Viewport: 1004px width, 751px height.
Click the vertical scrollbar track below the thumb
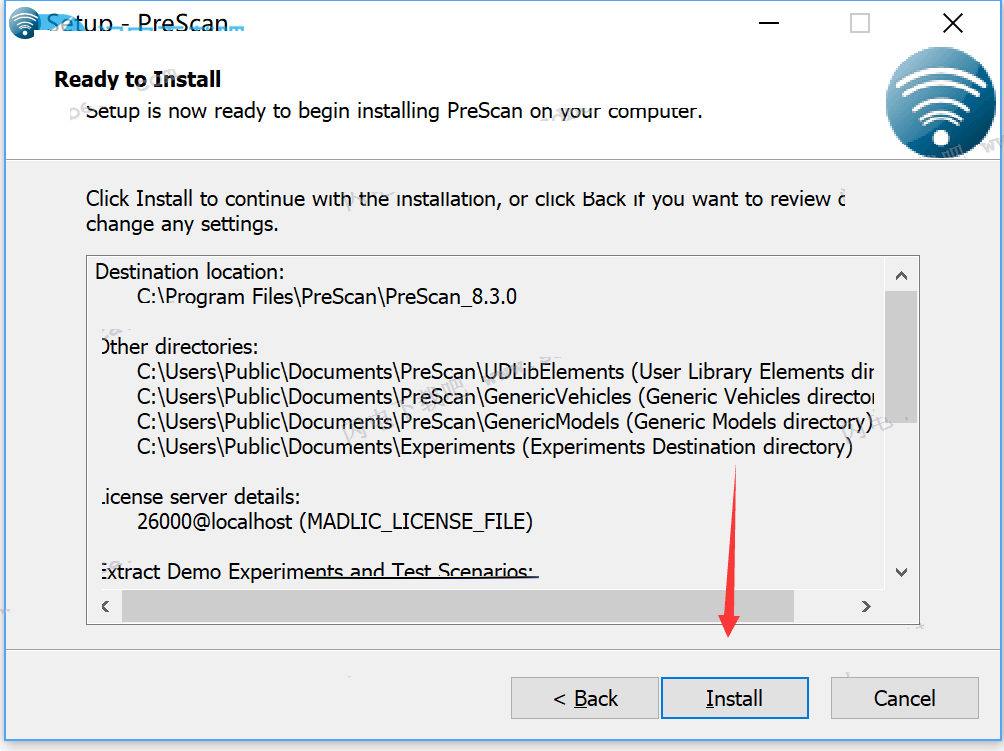pos(901,490)
